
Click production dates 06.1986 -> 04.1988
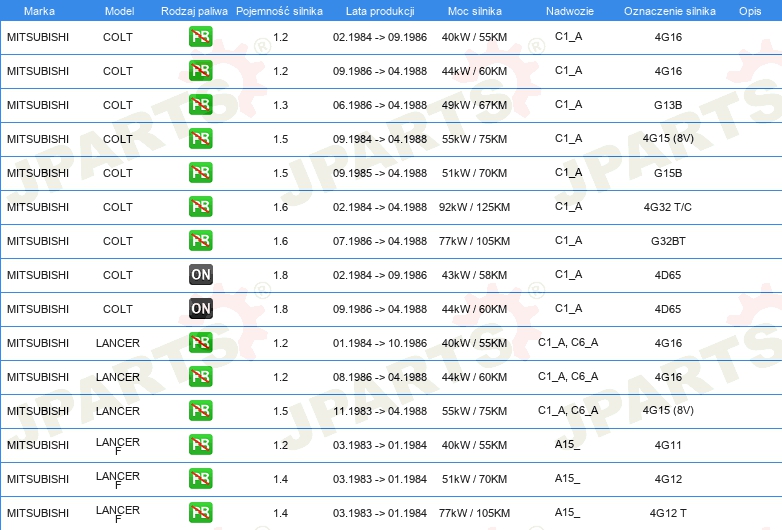pos(380,105)
